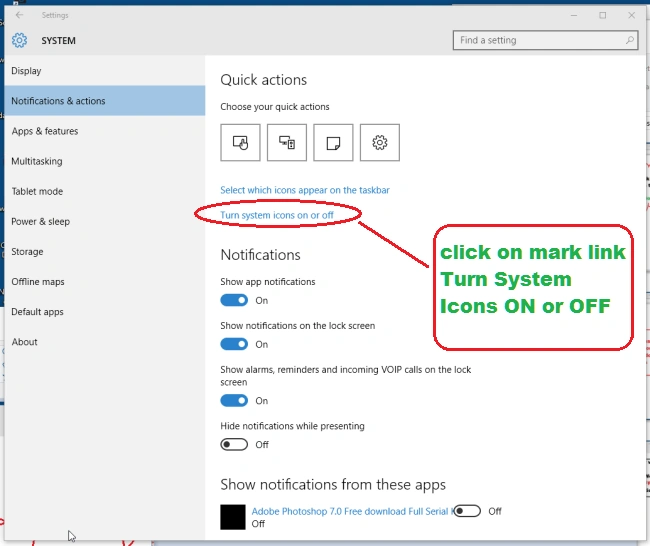The width and height of the screenshot is (650, 546).
Task: Click Turn system icons on or off link
Action: 276,215
